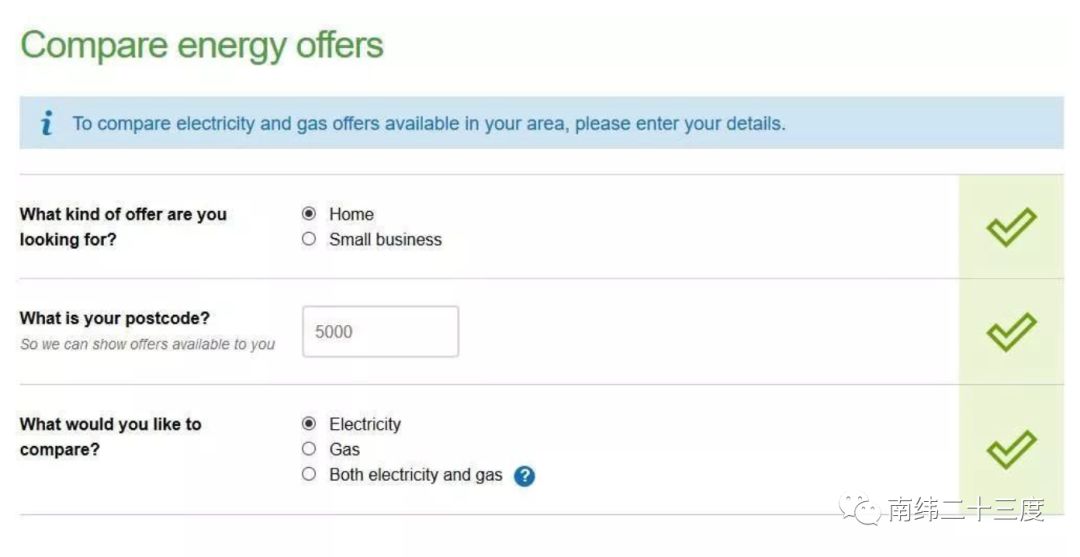This screenshot has height=557, width=1080.
Task: Click the green checkmark beside postcode
Action: [1011, 332]
